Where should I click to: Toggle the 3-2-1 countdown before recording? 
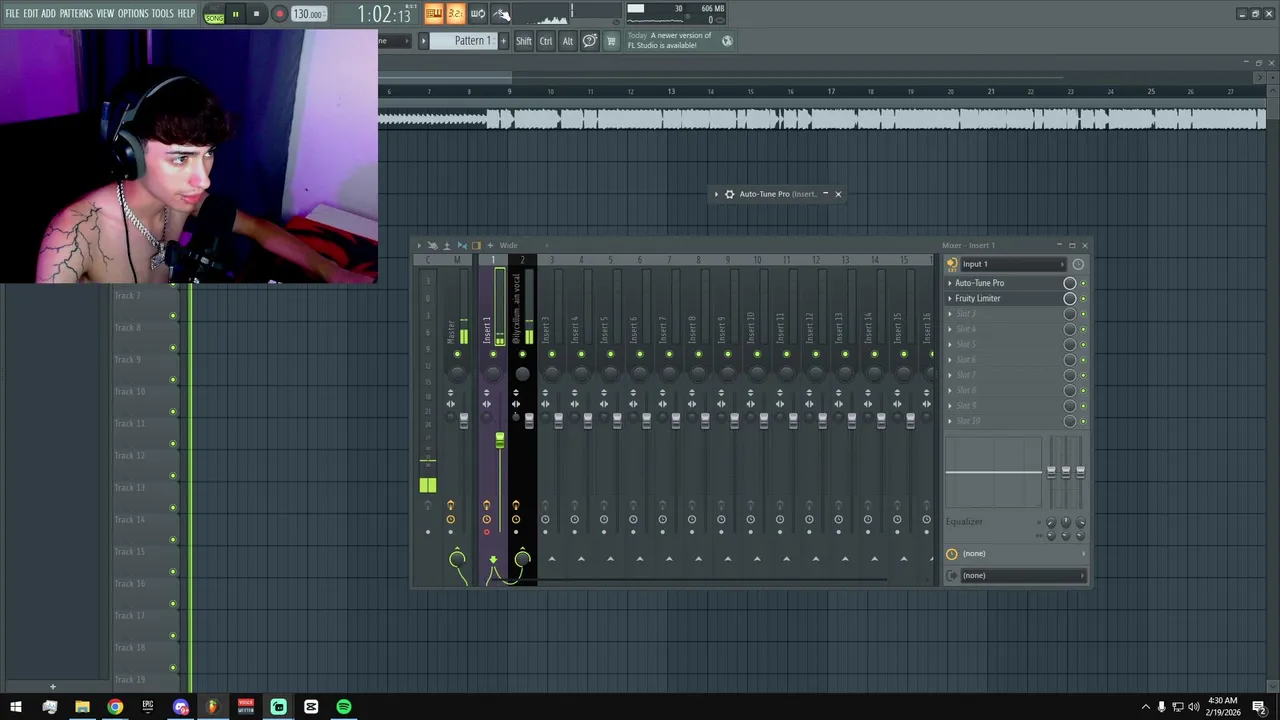tap(455, 13)
